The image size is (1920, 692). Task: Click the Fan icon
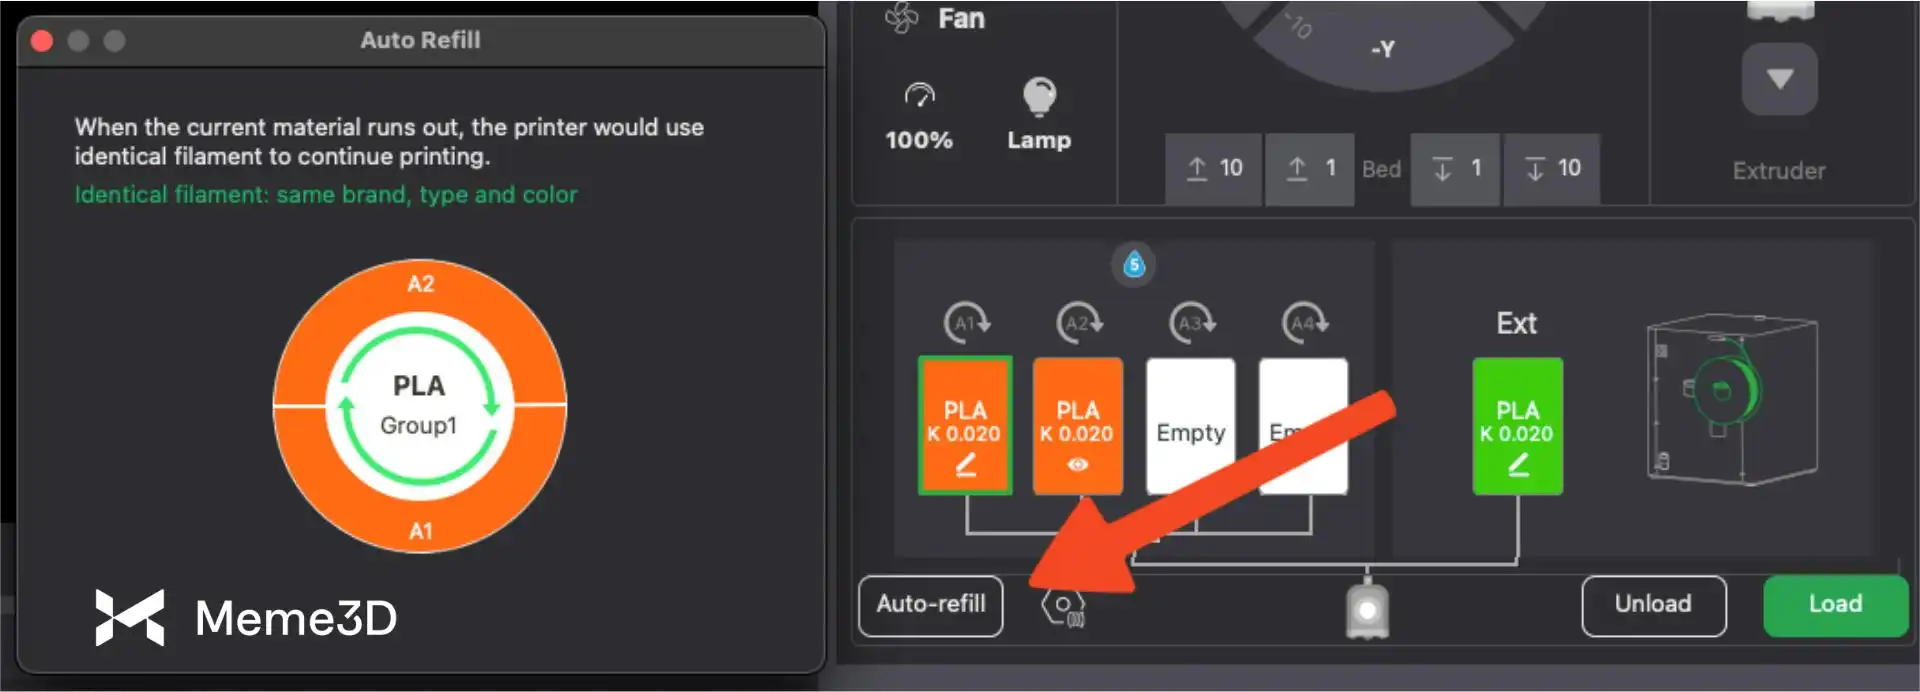tap(902, 18)
